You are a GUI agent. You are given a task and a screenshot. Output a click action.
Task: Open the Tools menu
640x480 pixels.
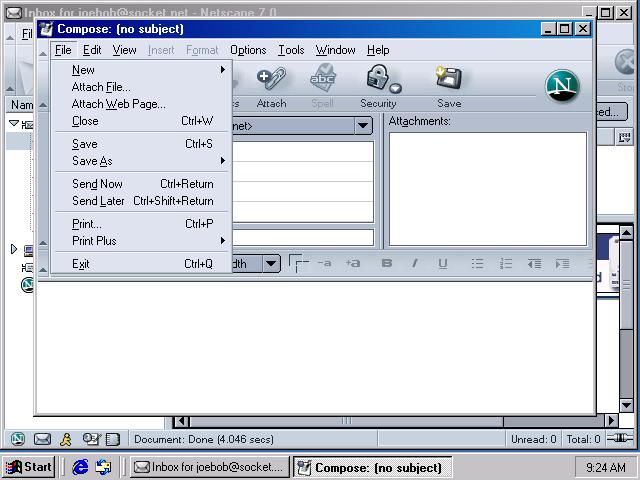(x=291, y=50)
